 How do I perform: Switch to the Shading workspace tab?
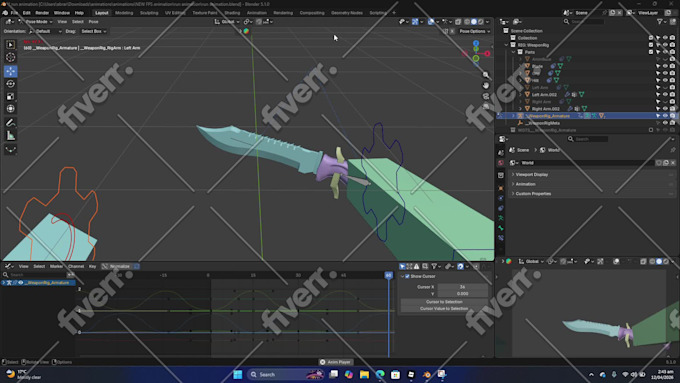[232, 13]
